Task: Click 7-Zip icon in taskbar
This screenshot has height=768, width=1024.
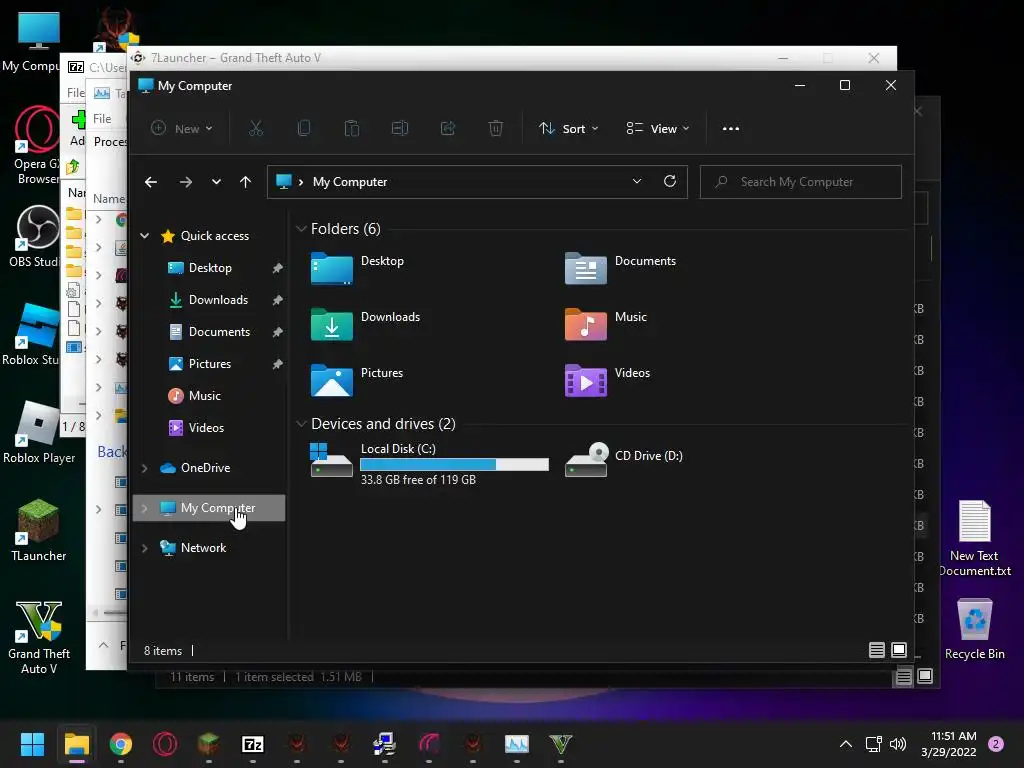Action: (x=253, y=744)
